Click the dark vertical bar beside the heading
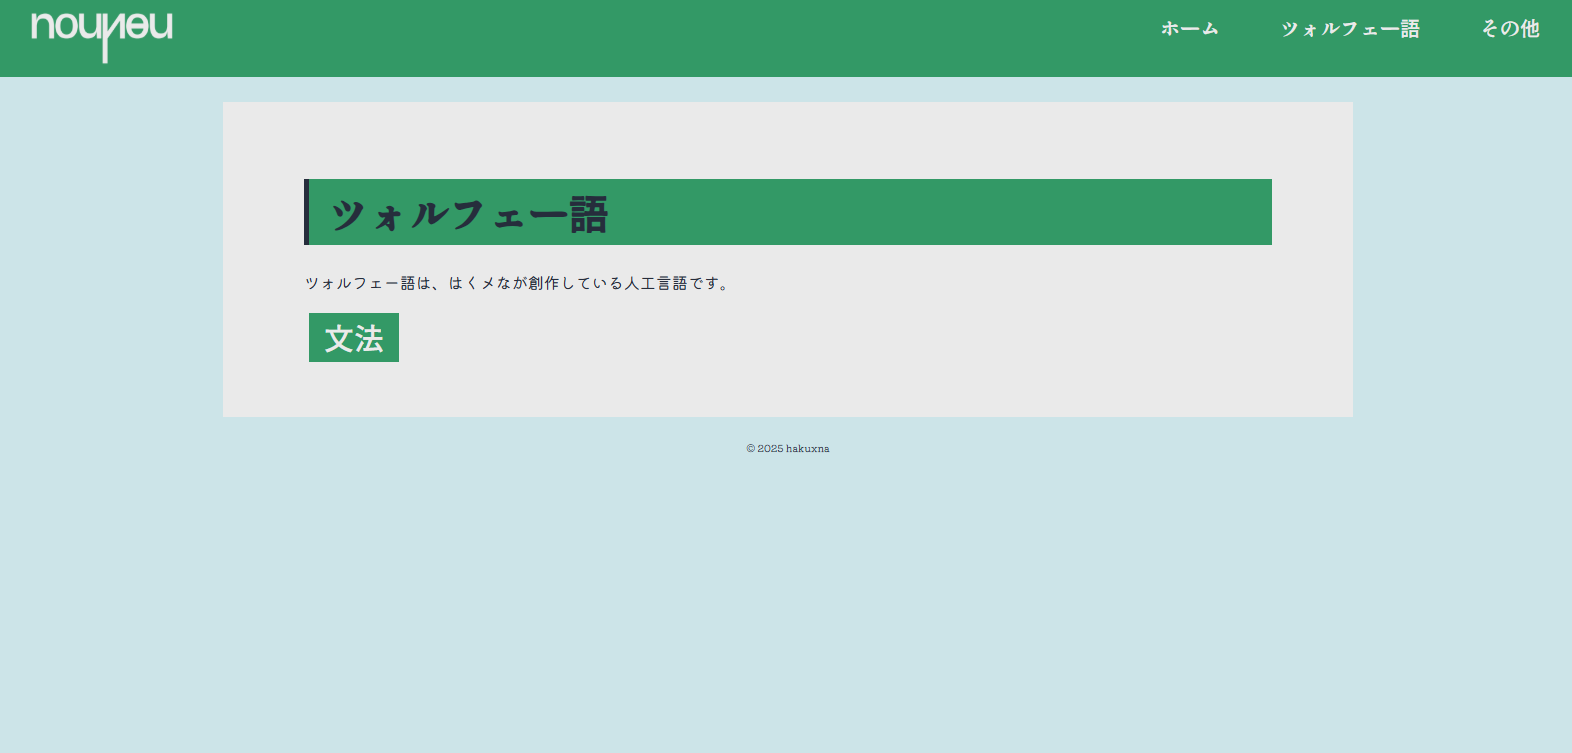Viewport: 1572px width, 753px height. pyautogui.click(x=306, y=212)
